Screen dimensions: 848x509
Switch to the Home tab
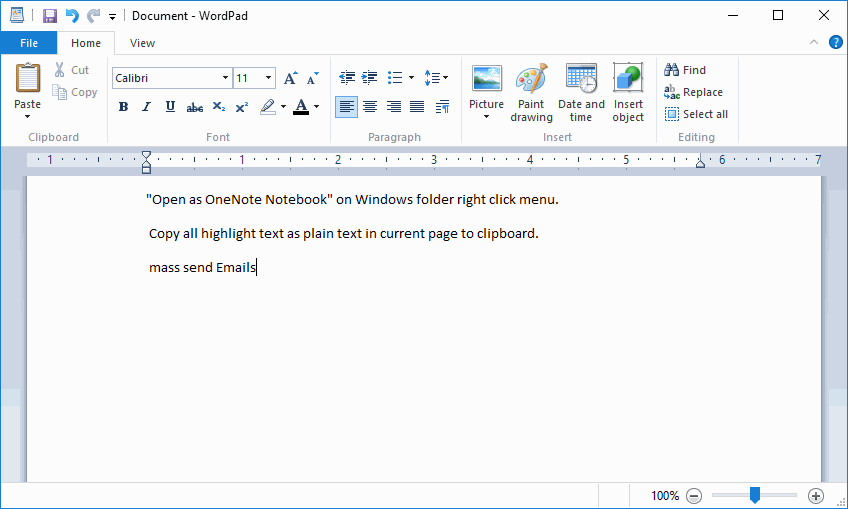coord(85,43)
